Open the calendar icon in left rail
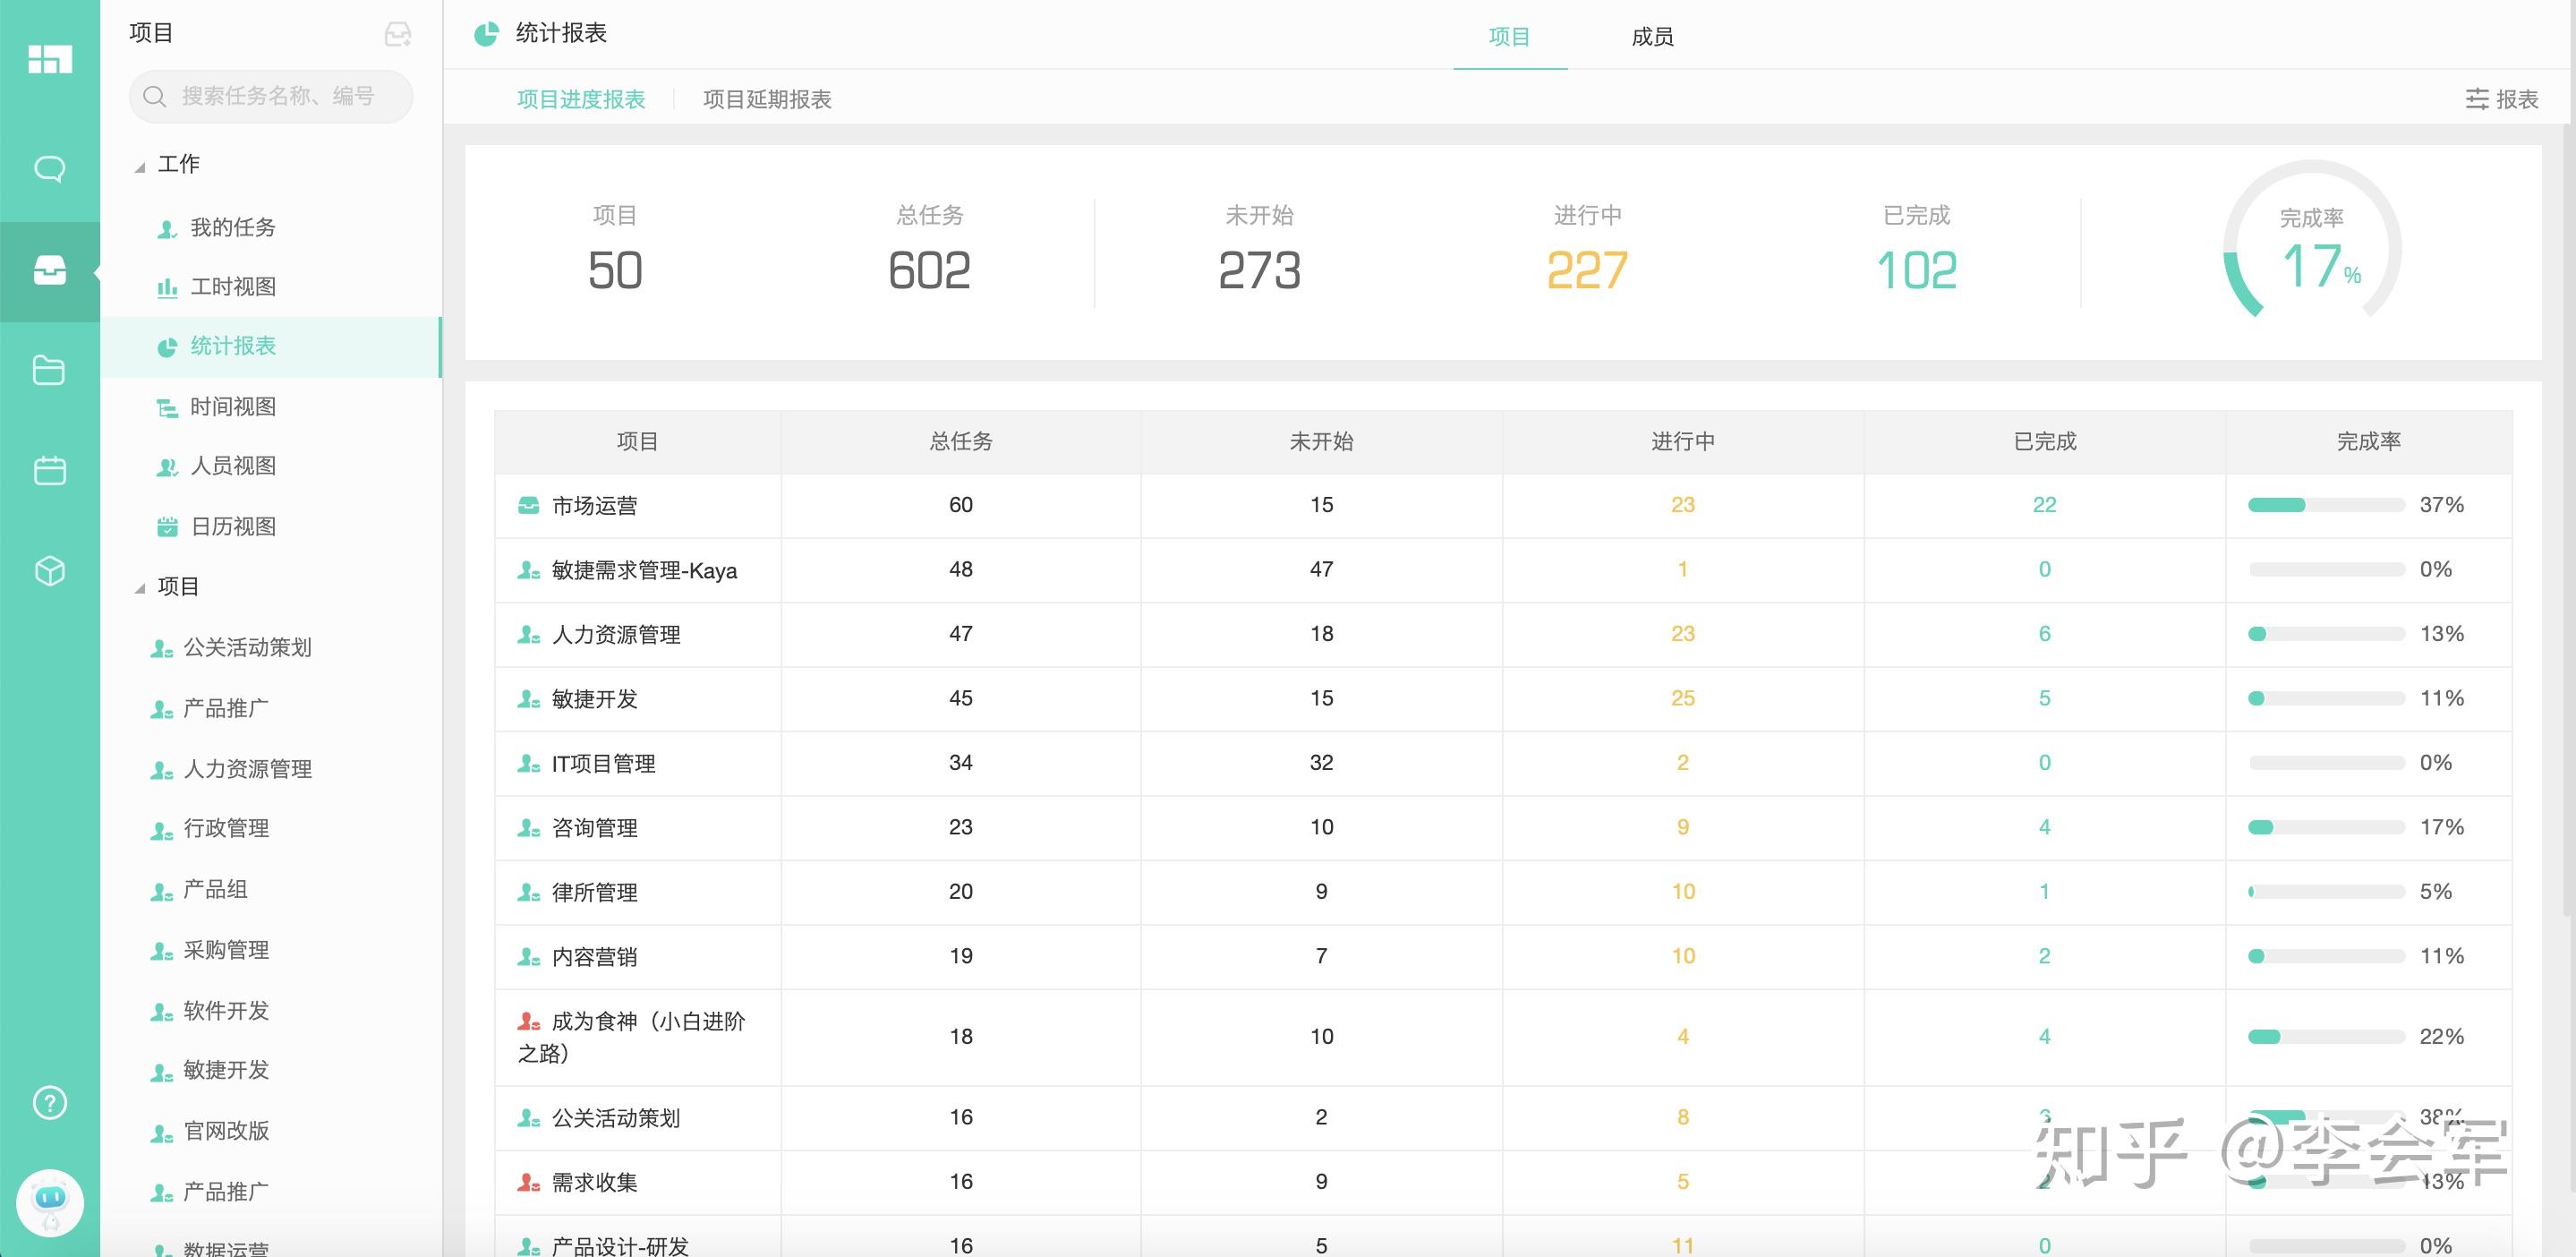 [x=50, y=470]
